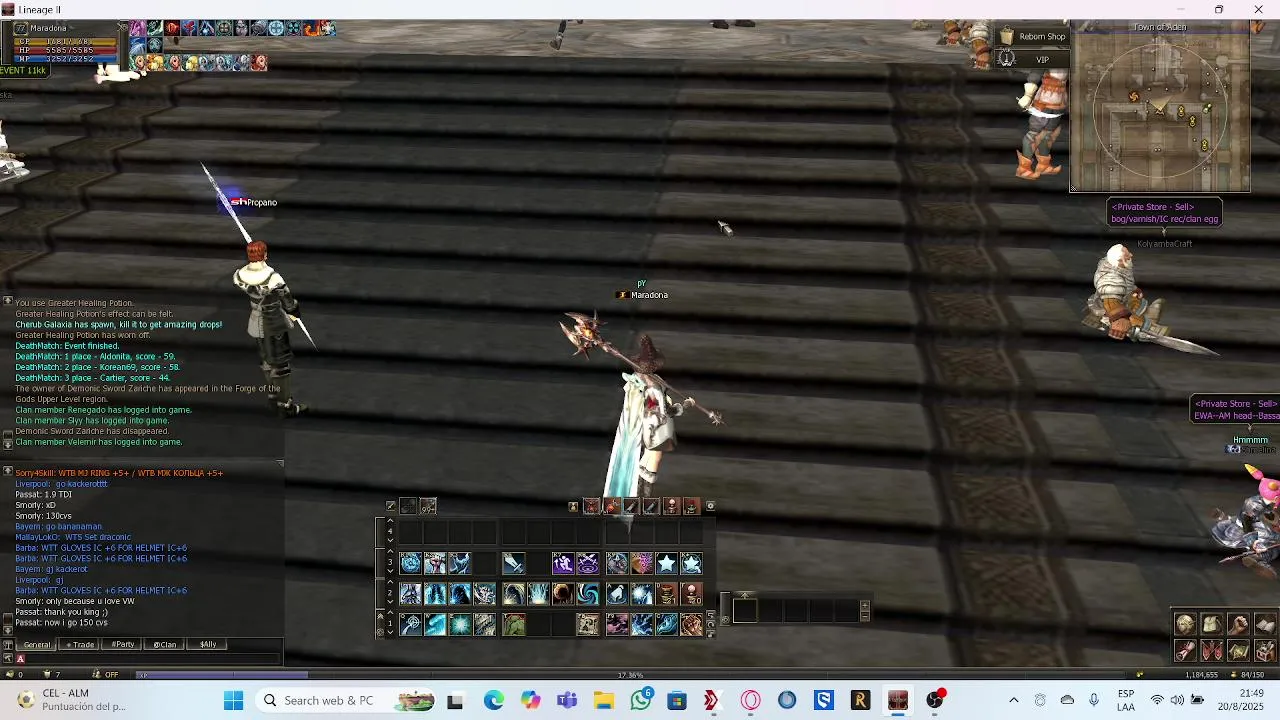Open the Clan crest menu icon
This screenshot has width=1280, height=720.
click(1212, 651)
